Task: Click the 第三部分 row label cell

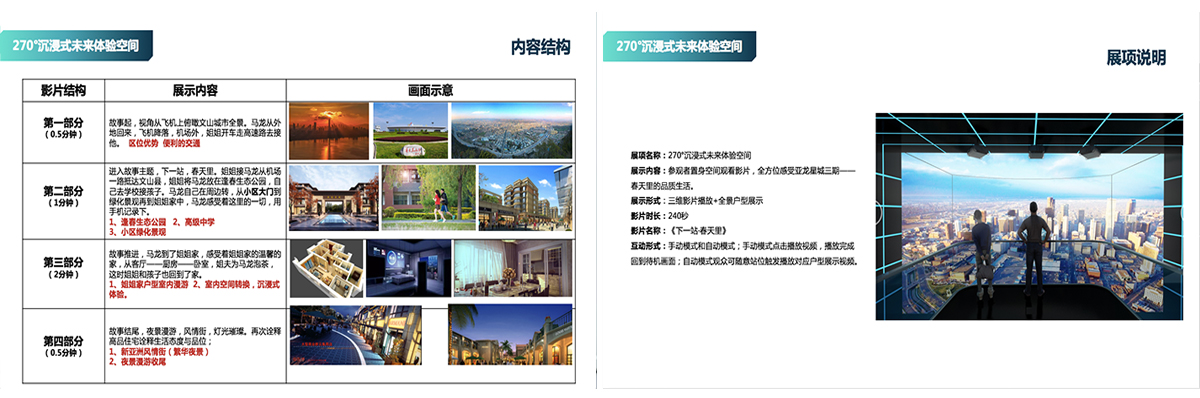Action: (x=63, y=269)
